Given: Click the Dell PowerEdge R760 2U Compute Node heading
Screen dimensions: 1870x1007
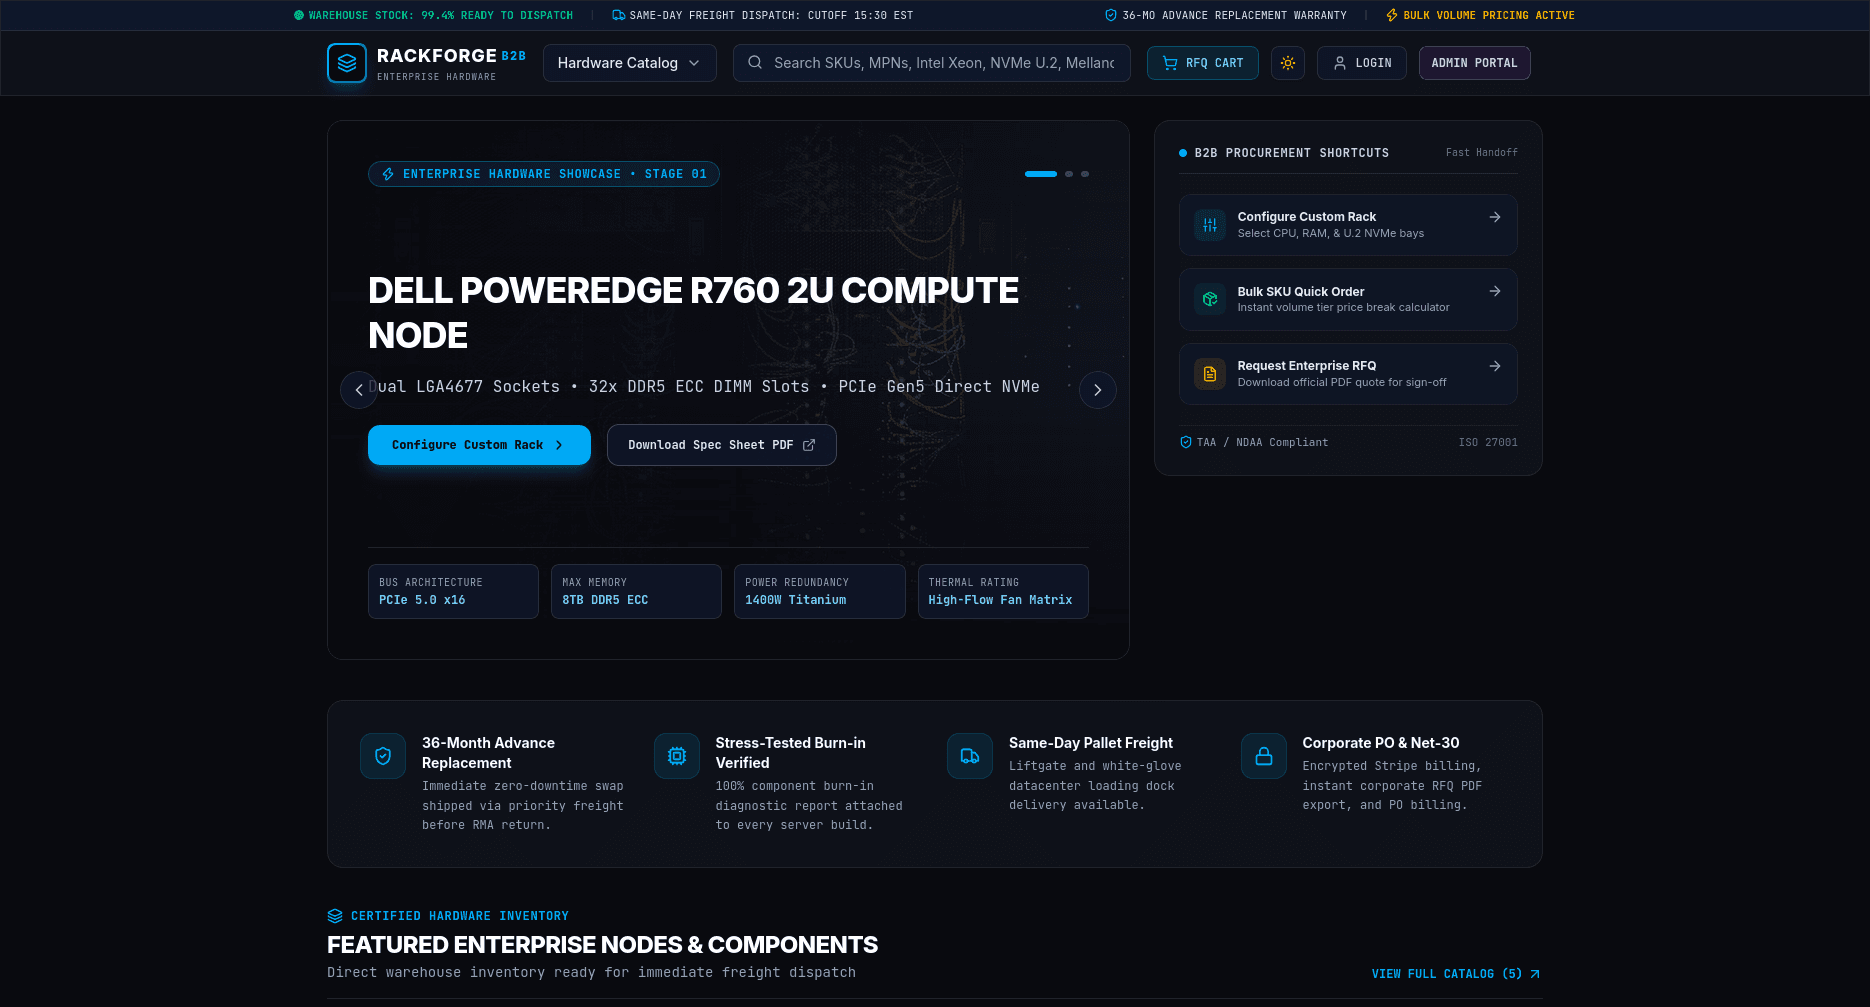Looking at the screenshot, I should [694, 313].
